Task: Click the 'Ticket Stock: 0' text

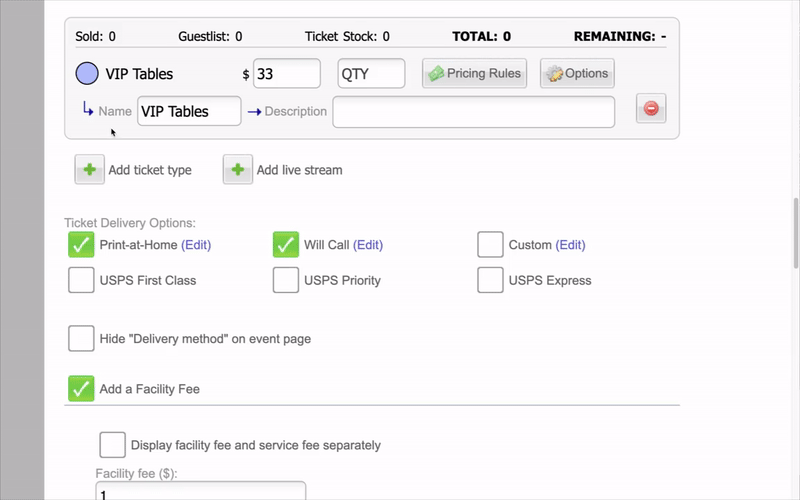Action: click(347, 36)
